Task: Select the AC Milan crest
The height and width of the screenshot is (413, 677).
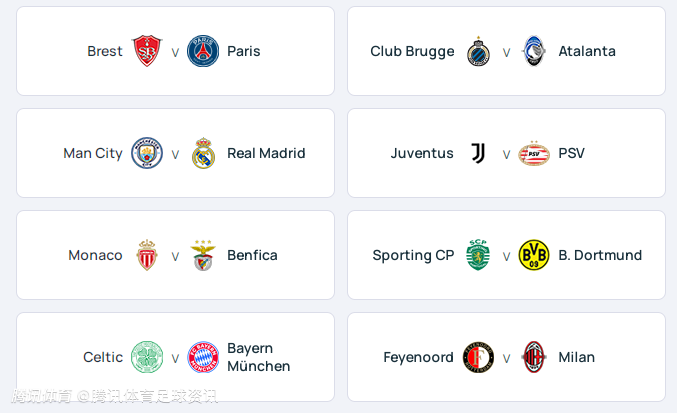Action: click(534, 357)
